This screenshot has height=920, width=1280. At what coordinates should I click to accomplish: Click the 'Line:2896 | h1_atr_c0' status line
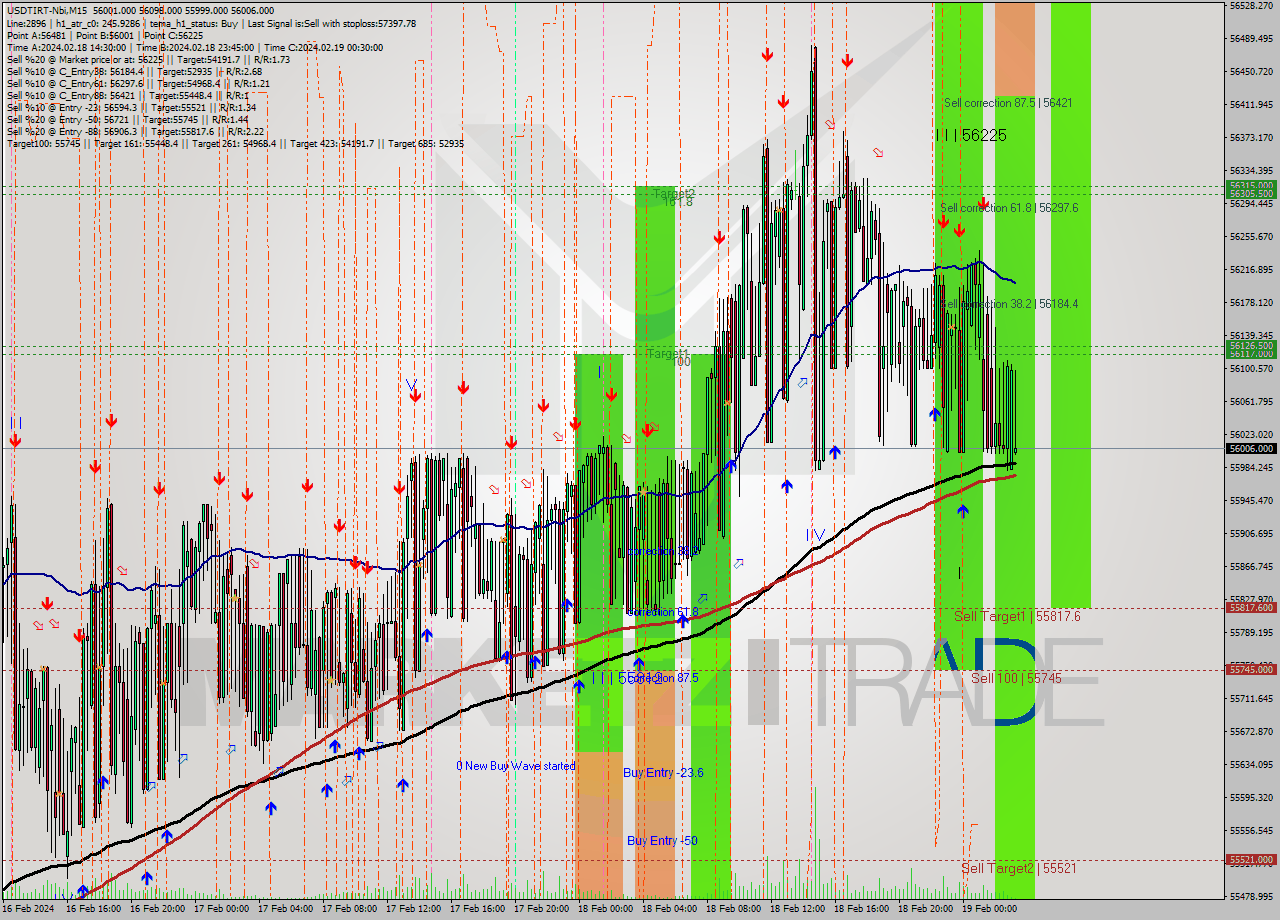click(x=211, y=23)
